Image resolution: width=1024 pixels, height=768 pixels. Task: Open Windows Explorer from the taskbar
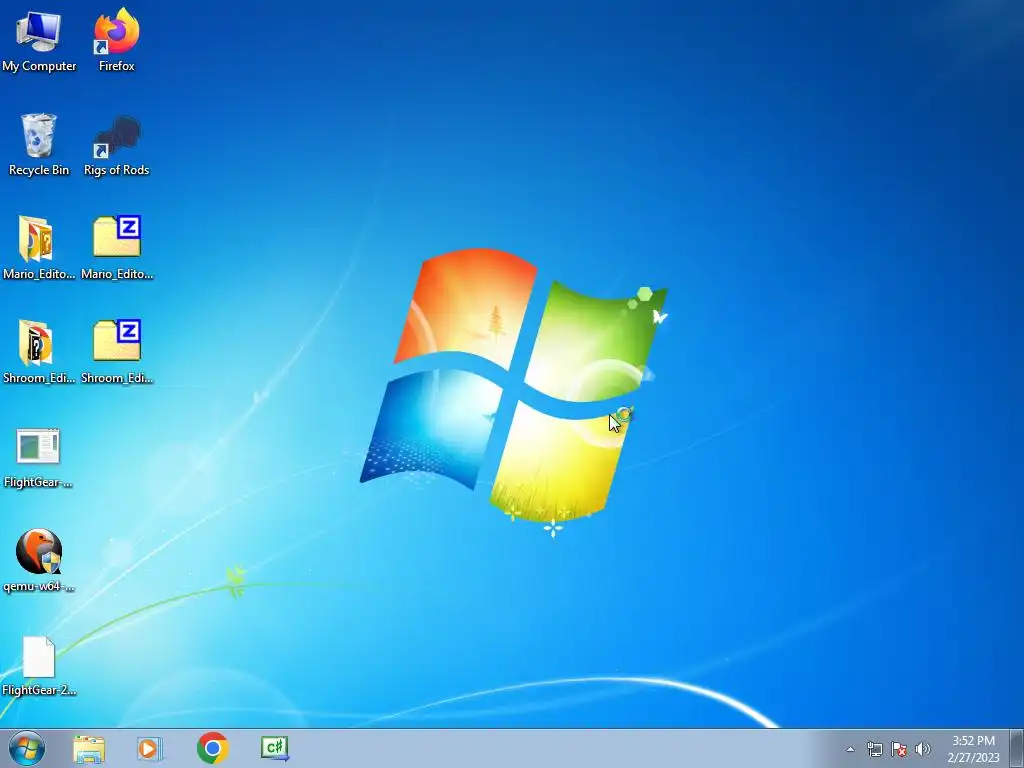(89, 749)
